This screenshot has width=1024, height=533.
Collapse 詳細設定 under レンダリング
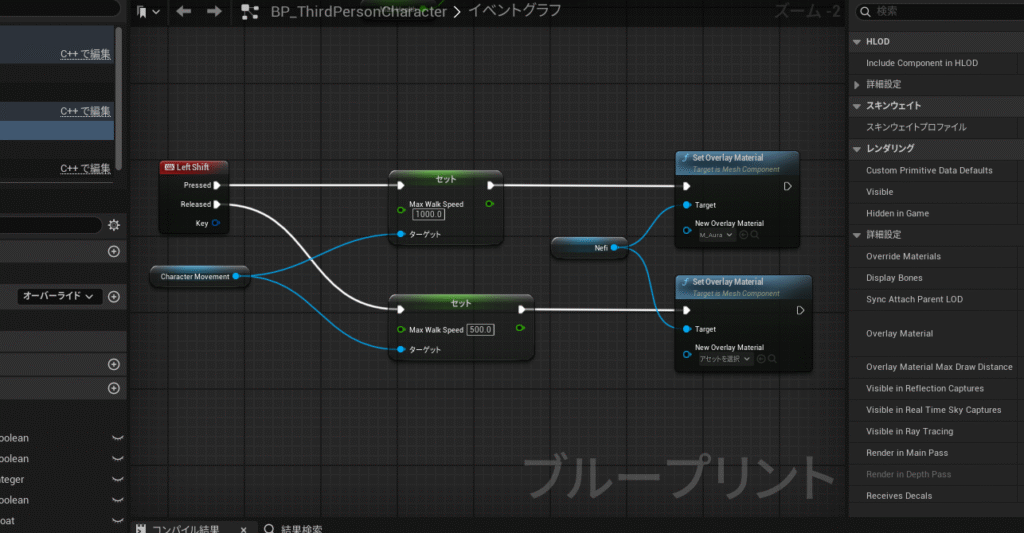point(857,235)
